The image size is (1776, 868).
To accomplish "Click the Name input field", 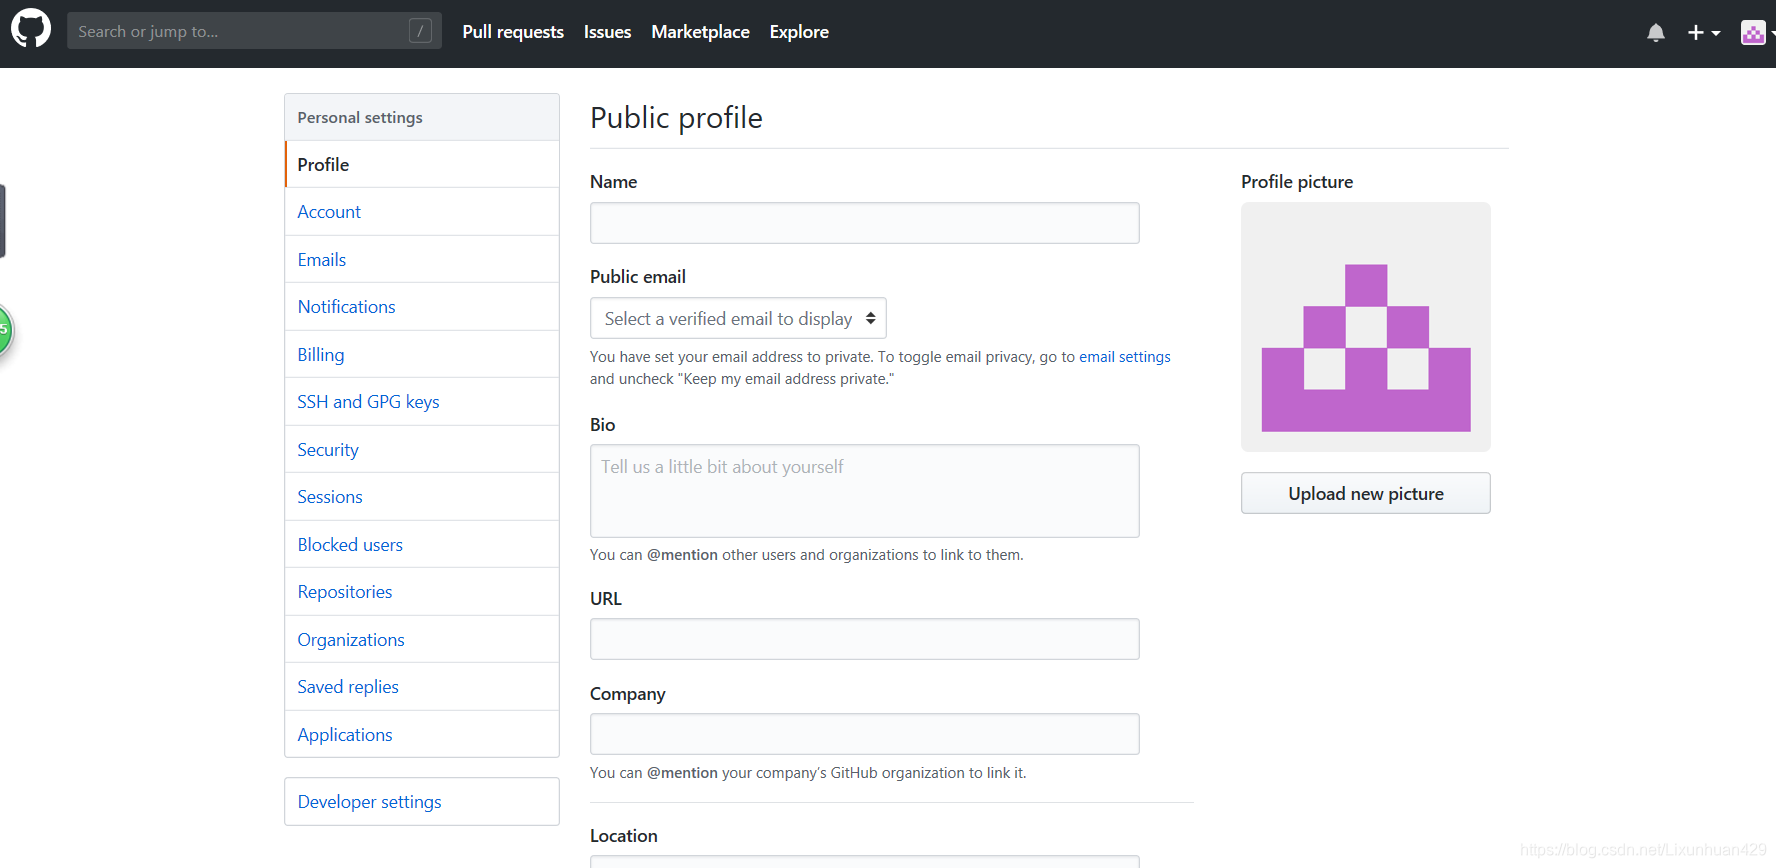I will coord(865,223).
